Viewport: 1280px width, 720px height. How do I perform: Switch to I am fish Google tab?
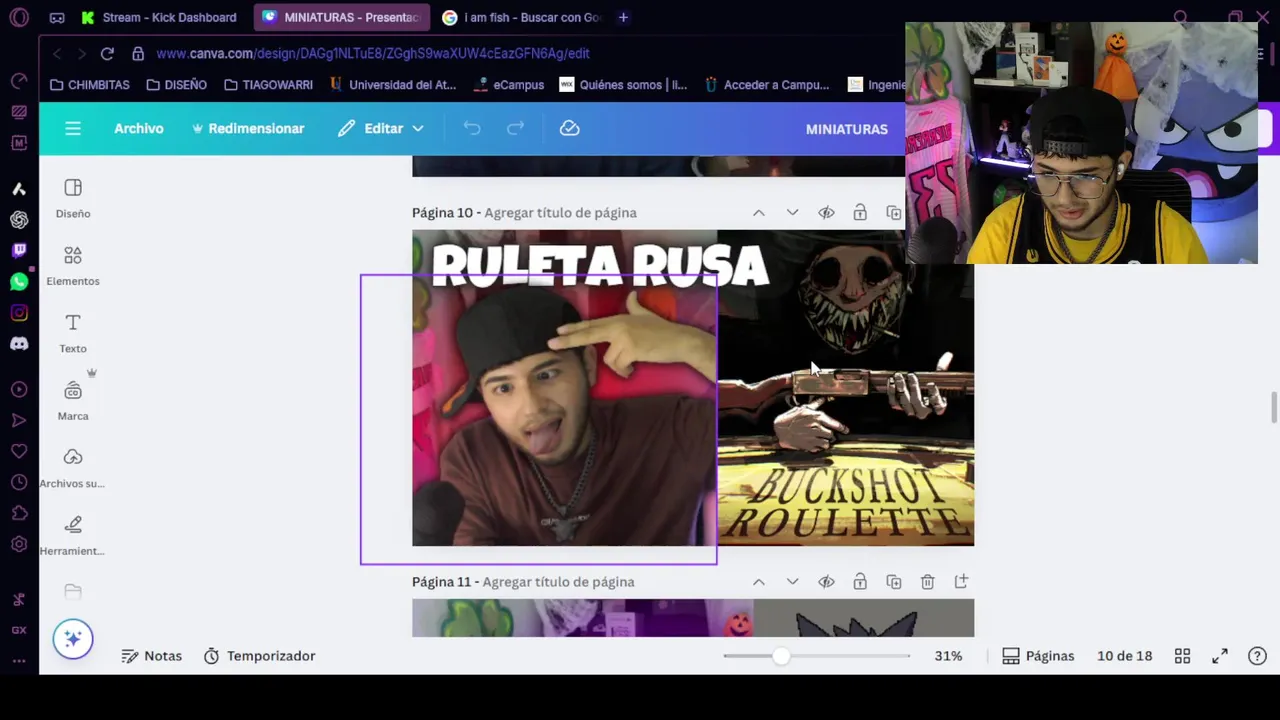coord(521,17)
